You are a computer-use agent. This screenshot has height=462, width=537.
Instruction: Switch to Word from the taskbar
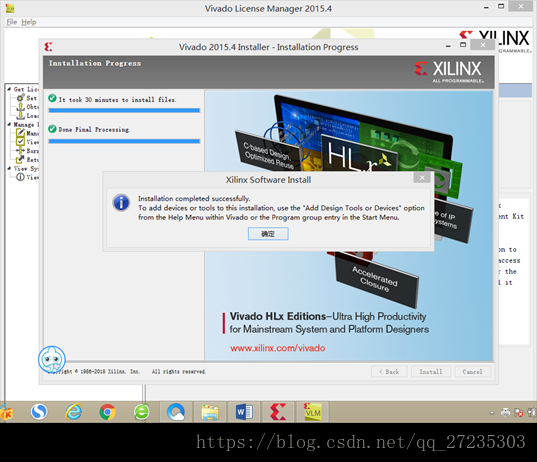244,412
